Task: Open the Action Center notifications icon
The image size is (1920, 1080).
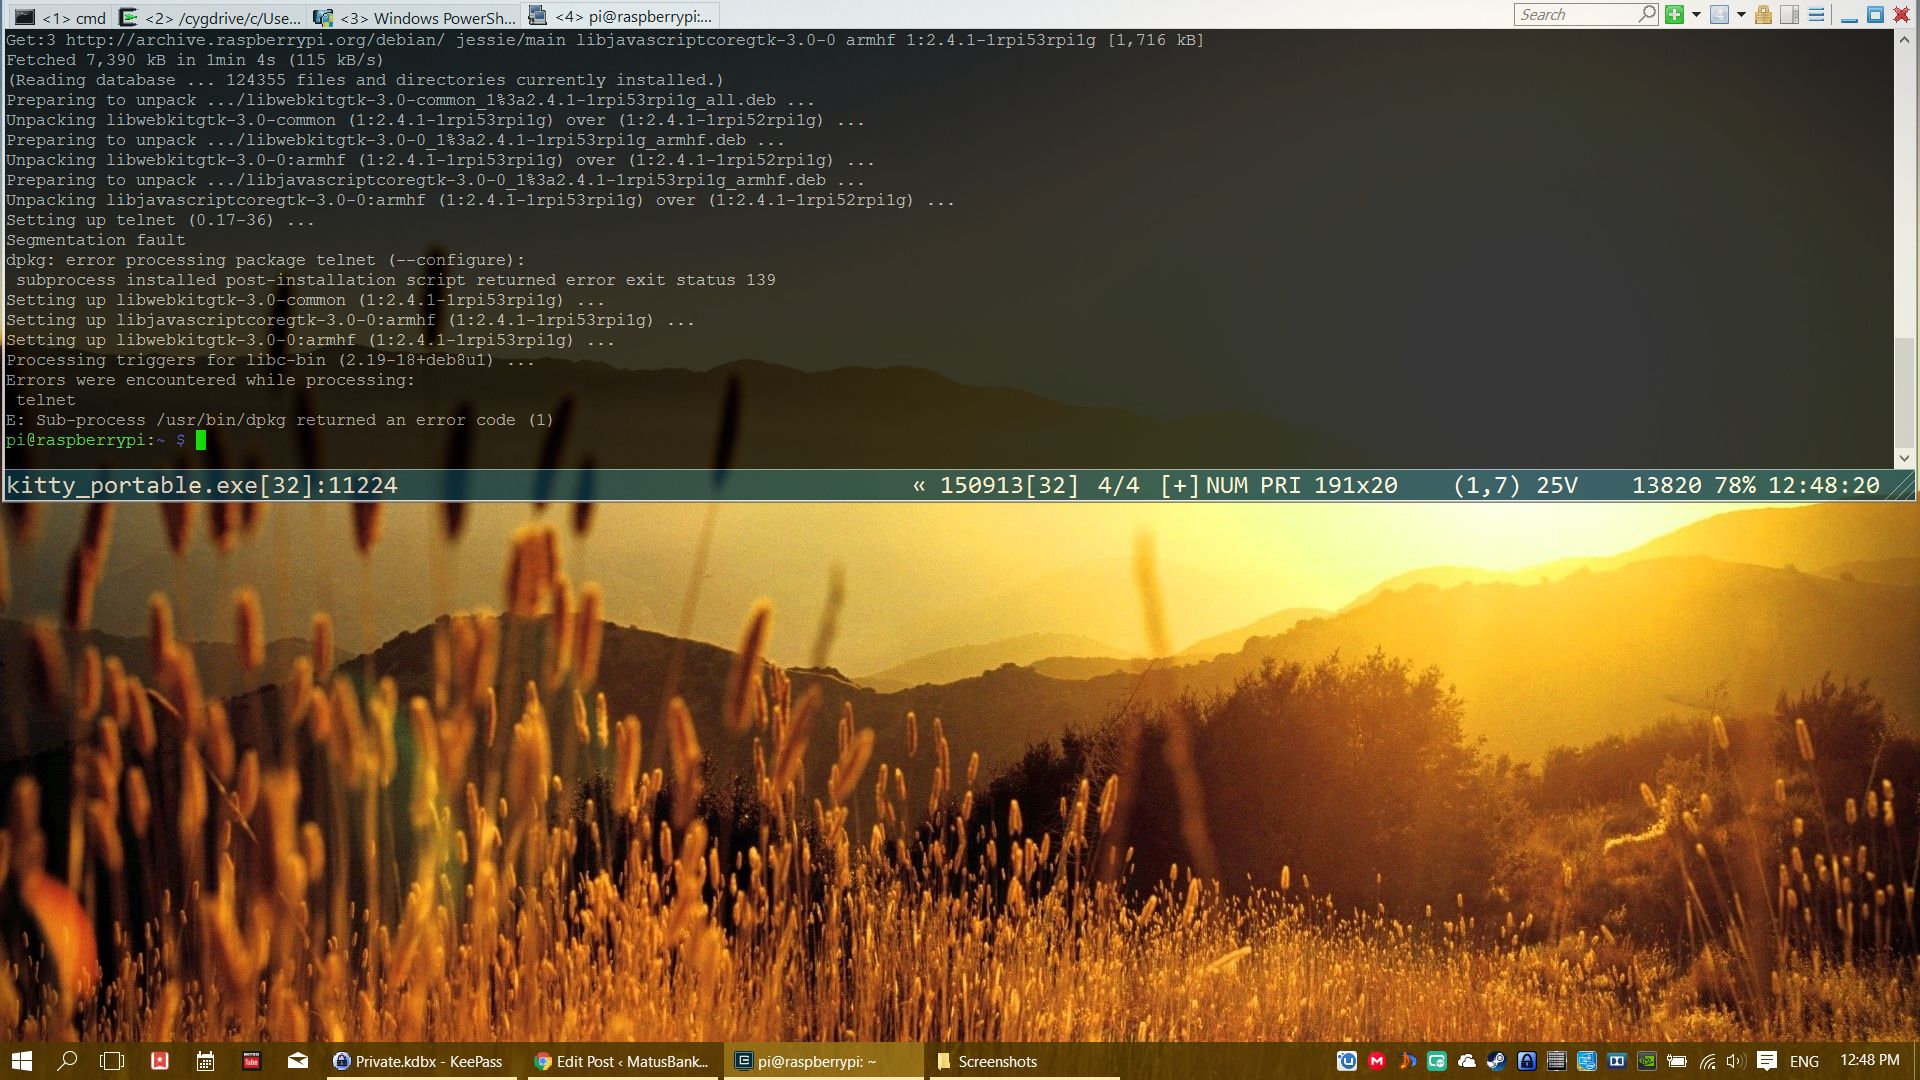Action: pyautogui.click(x=1767, y=1061)
